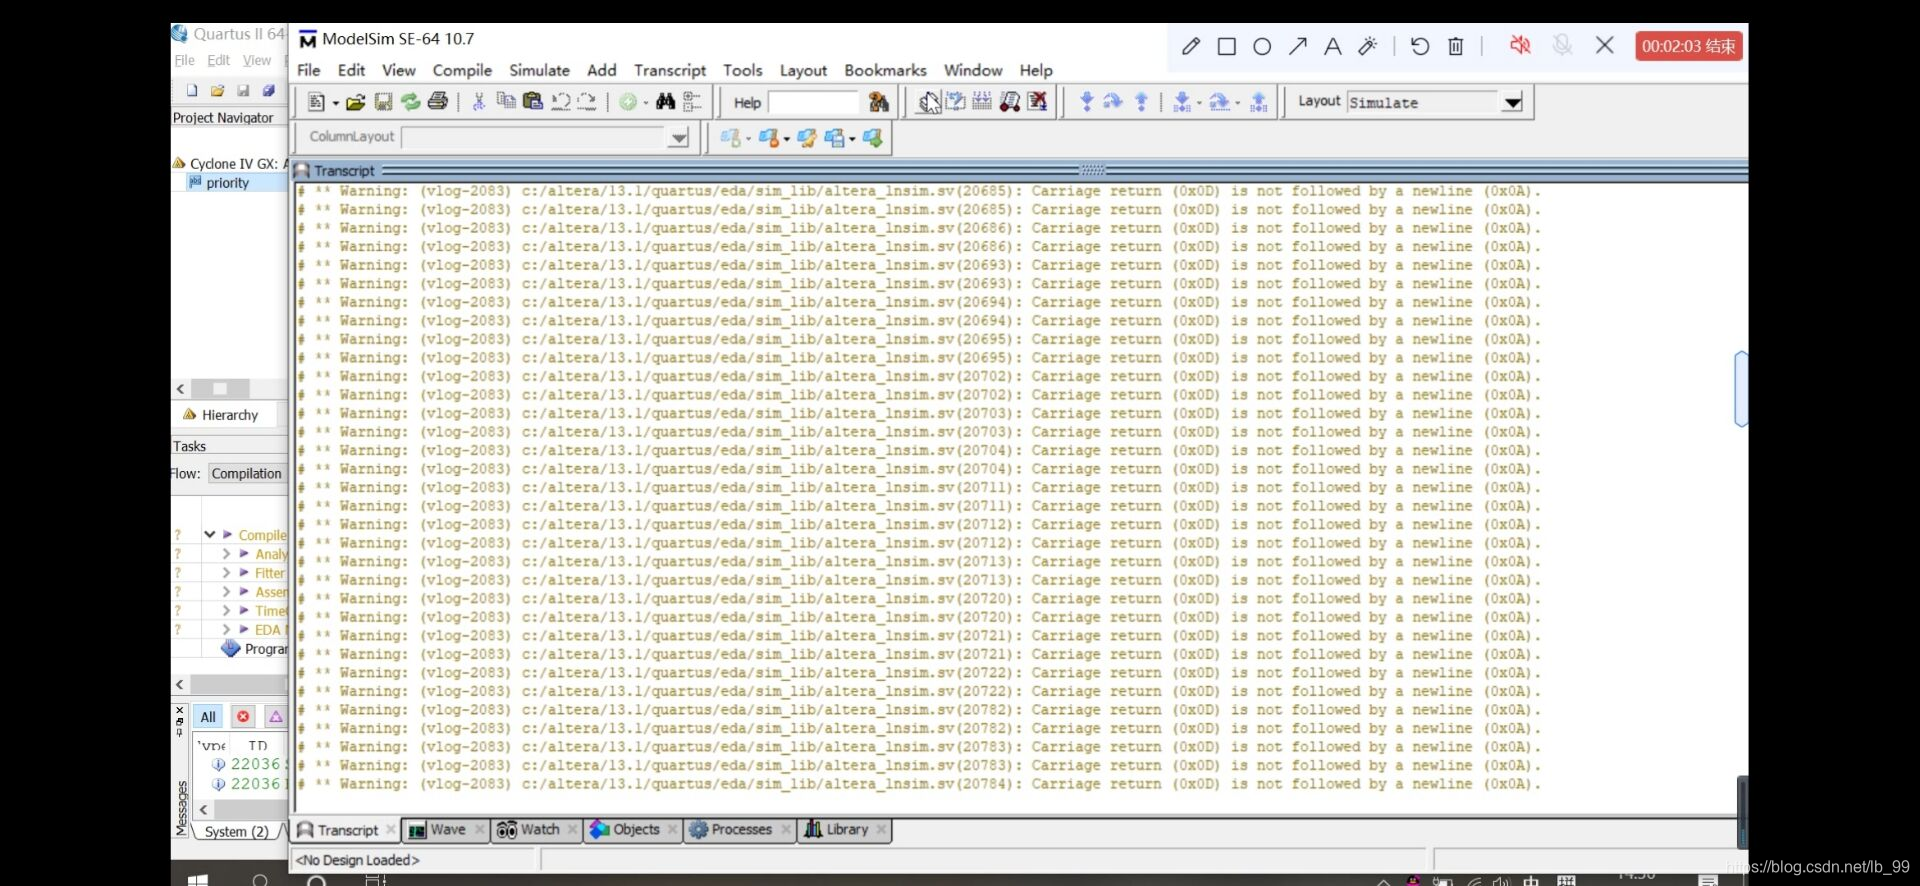This screenshot has height=886, width=1920.
Task: Click the Simulate toolbar icon
Action: 1010,102
